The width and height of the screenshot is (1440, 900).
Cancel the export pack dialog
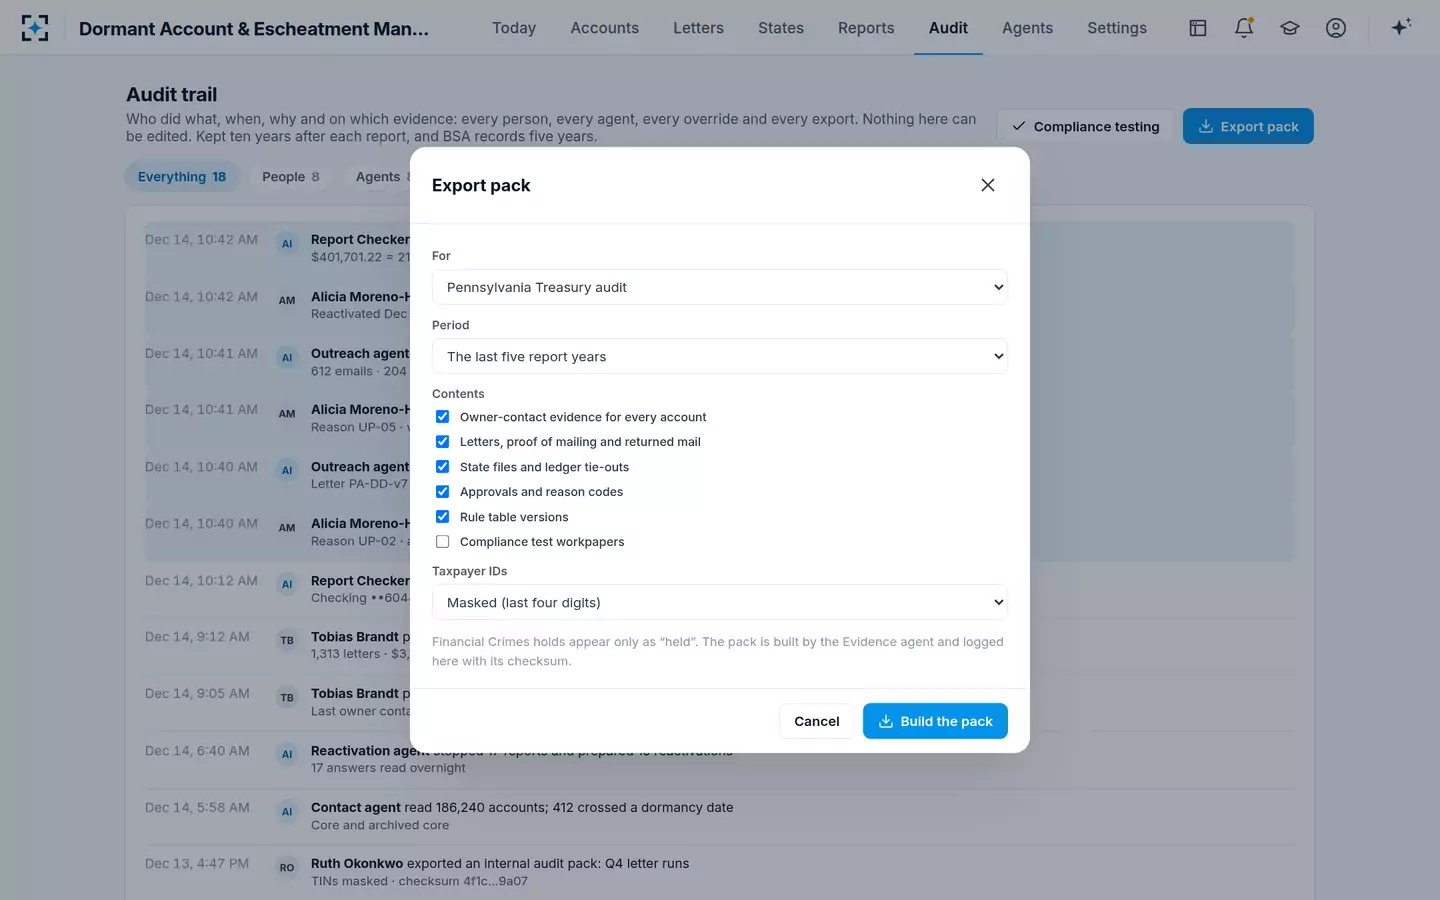[817, 721]
